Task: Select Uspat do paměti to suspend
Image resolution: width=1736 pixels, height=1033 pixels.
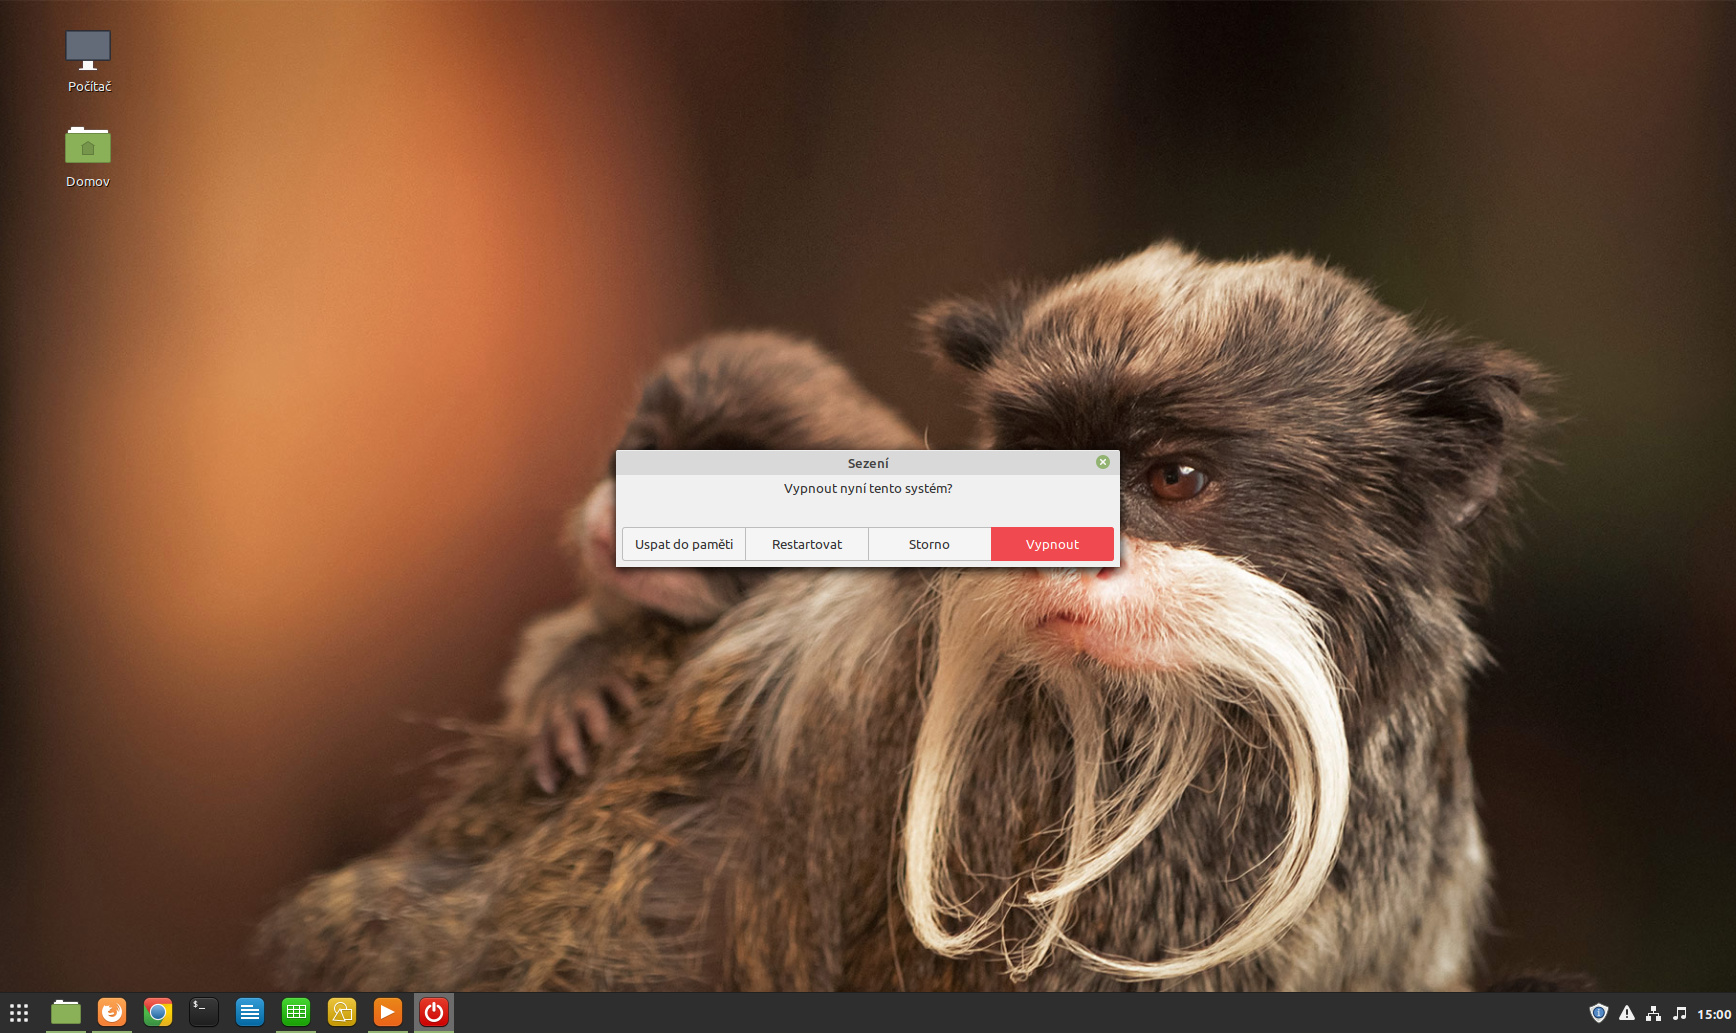Action: [684, 544]
